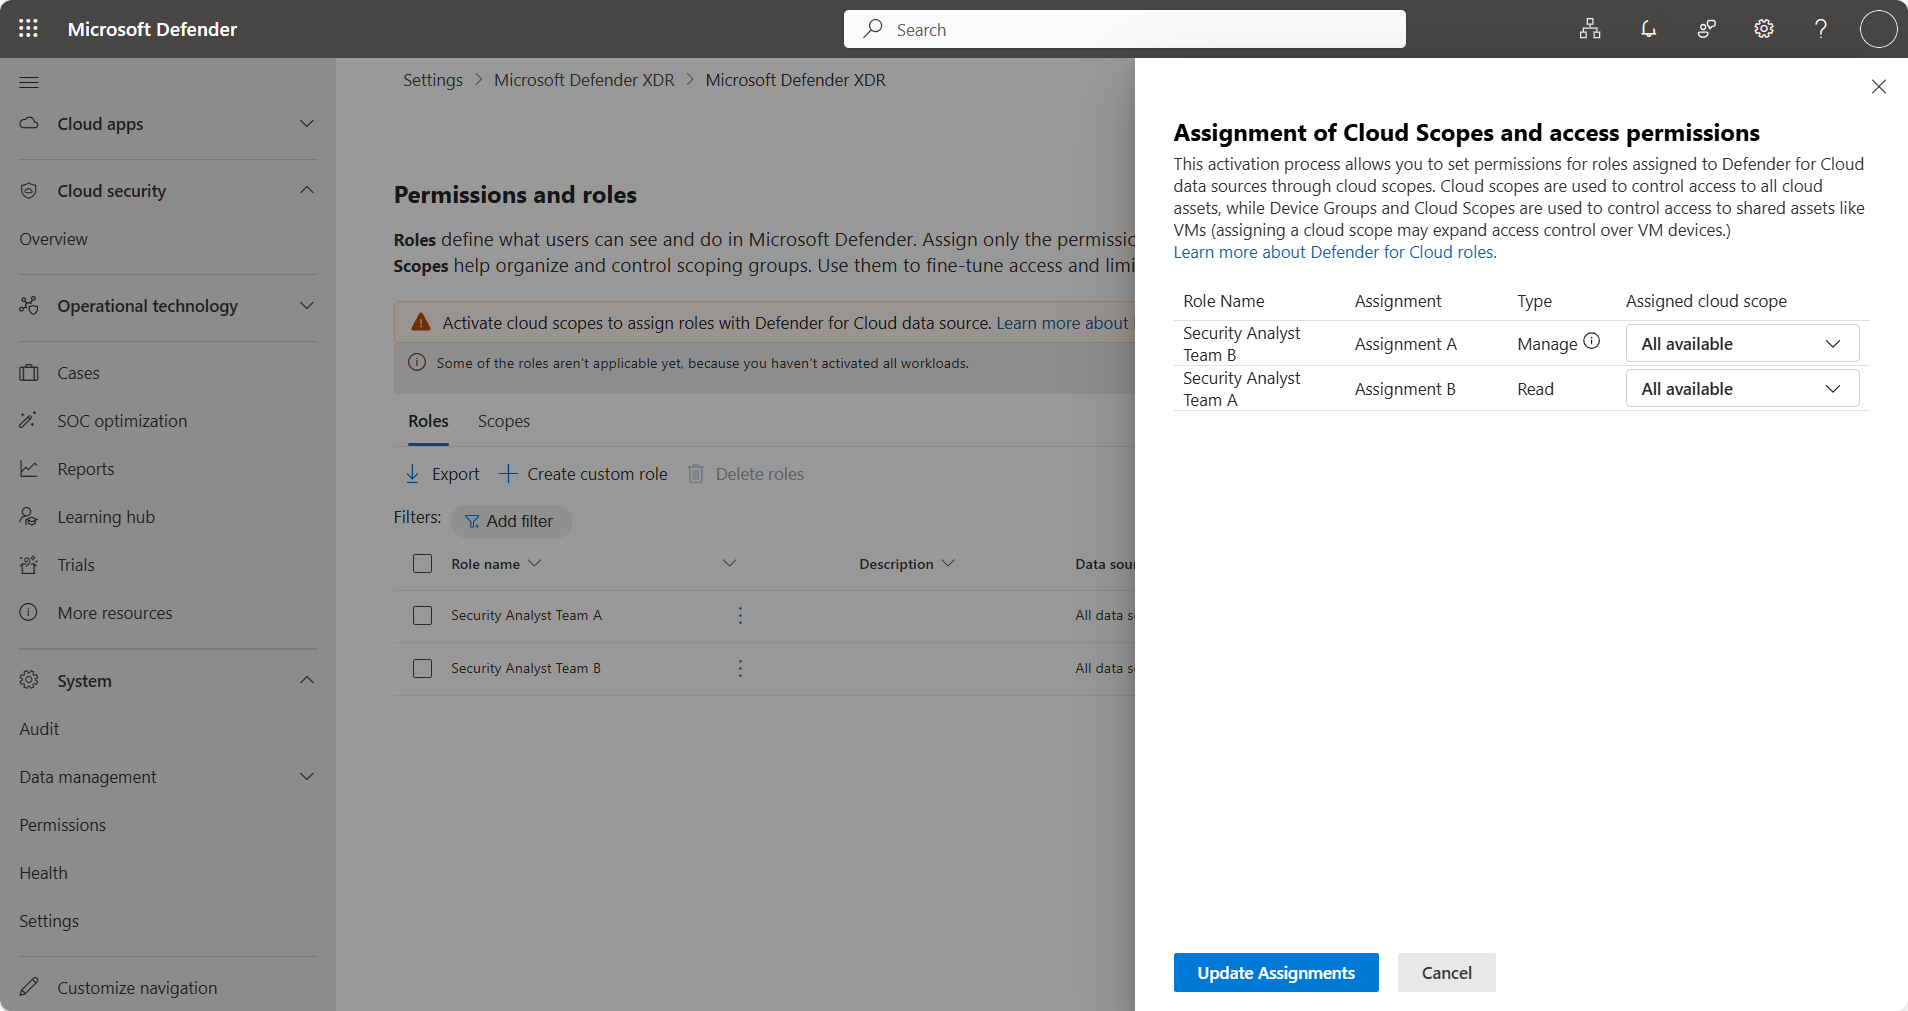Switch to the Scopes tab

(x=503, y=422)
